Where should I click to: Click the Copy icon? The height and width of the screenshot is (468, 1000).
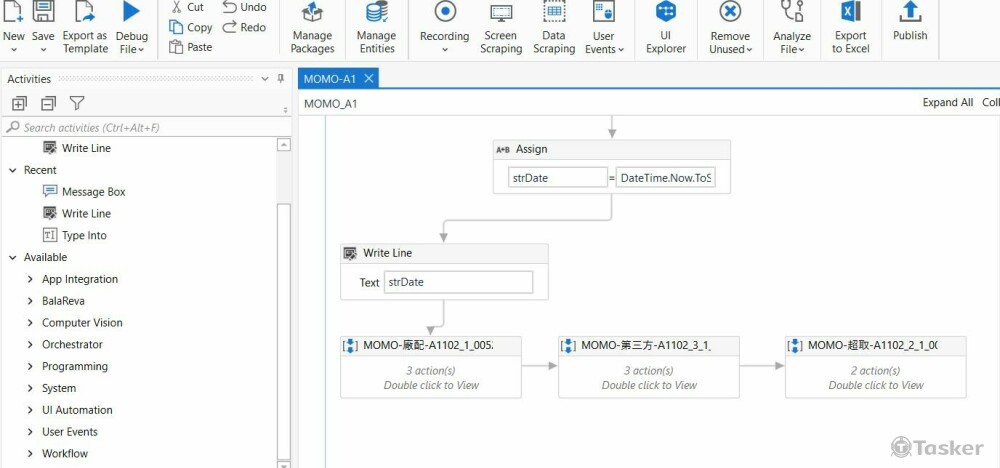[176, 27]
